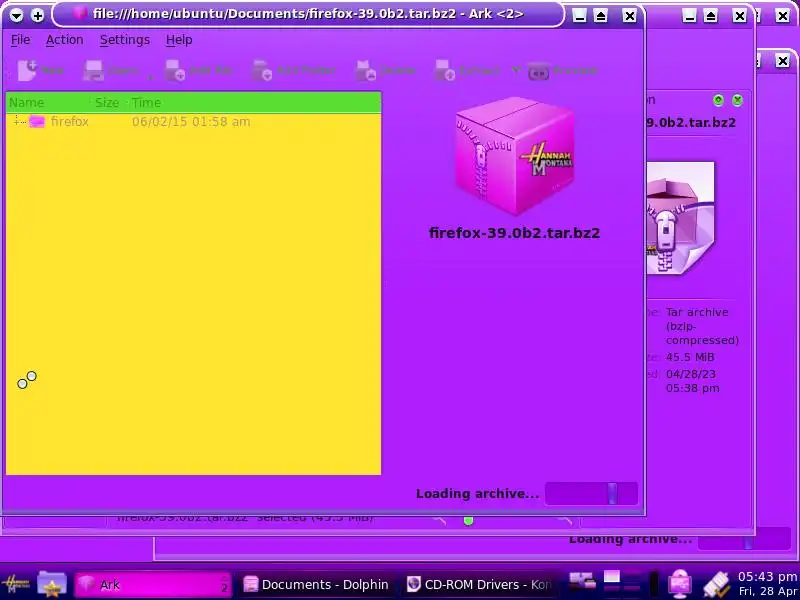
Task: Click the green zoom slider dot in Dolphin status bar
Action: click(x=468, y=521)
